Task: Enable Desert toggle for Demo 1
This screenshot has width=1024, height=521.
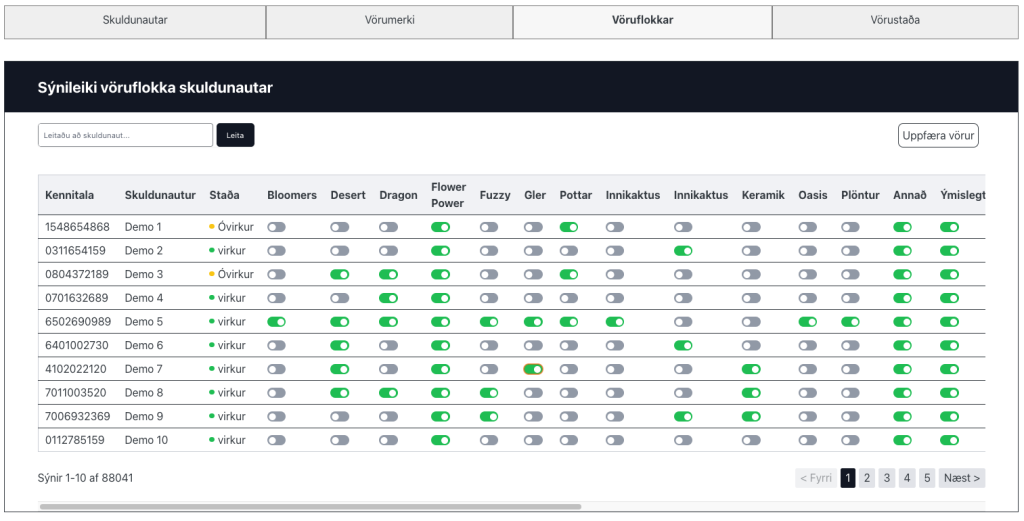Action: click(x=340, y=227)
